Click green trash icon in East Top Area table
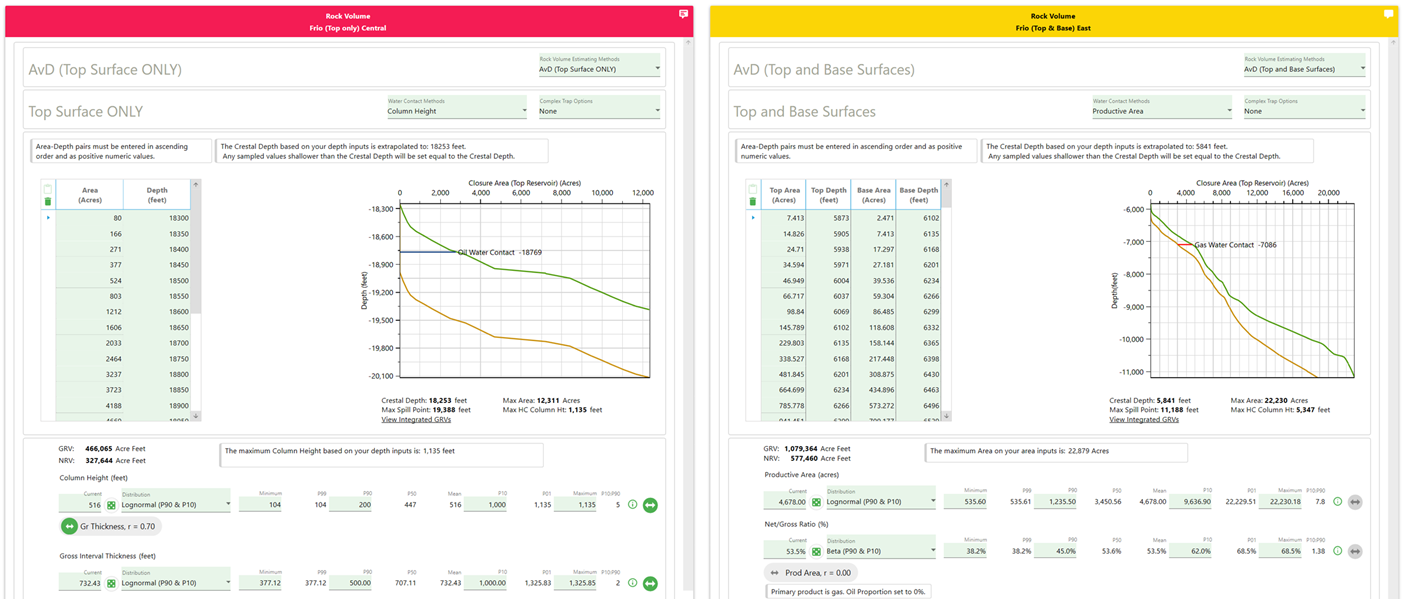 coord(752,202)
